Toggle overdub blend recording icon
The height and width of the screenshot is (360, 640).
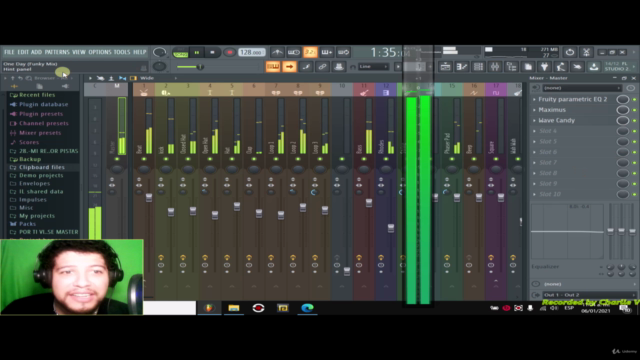point(327,52)
